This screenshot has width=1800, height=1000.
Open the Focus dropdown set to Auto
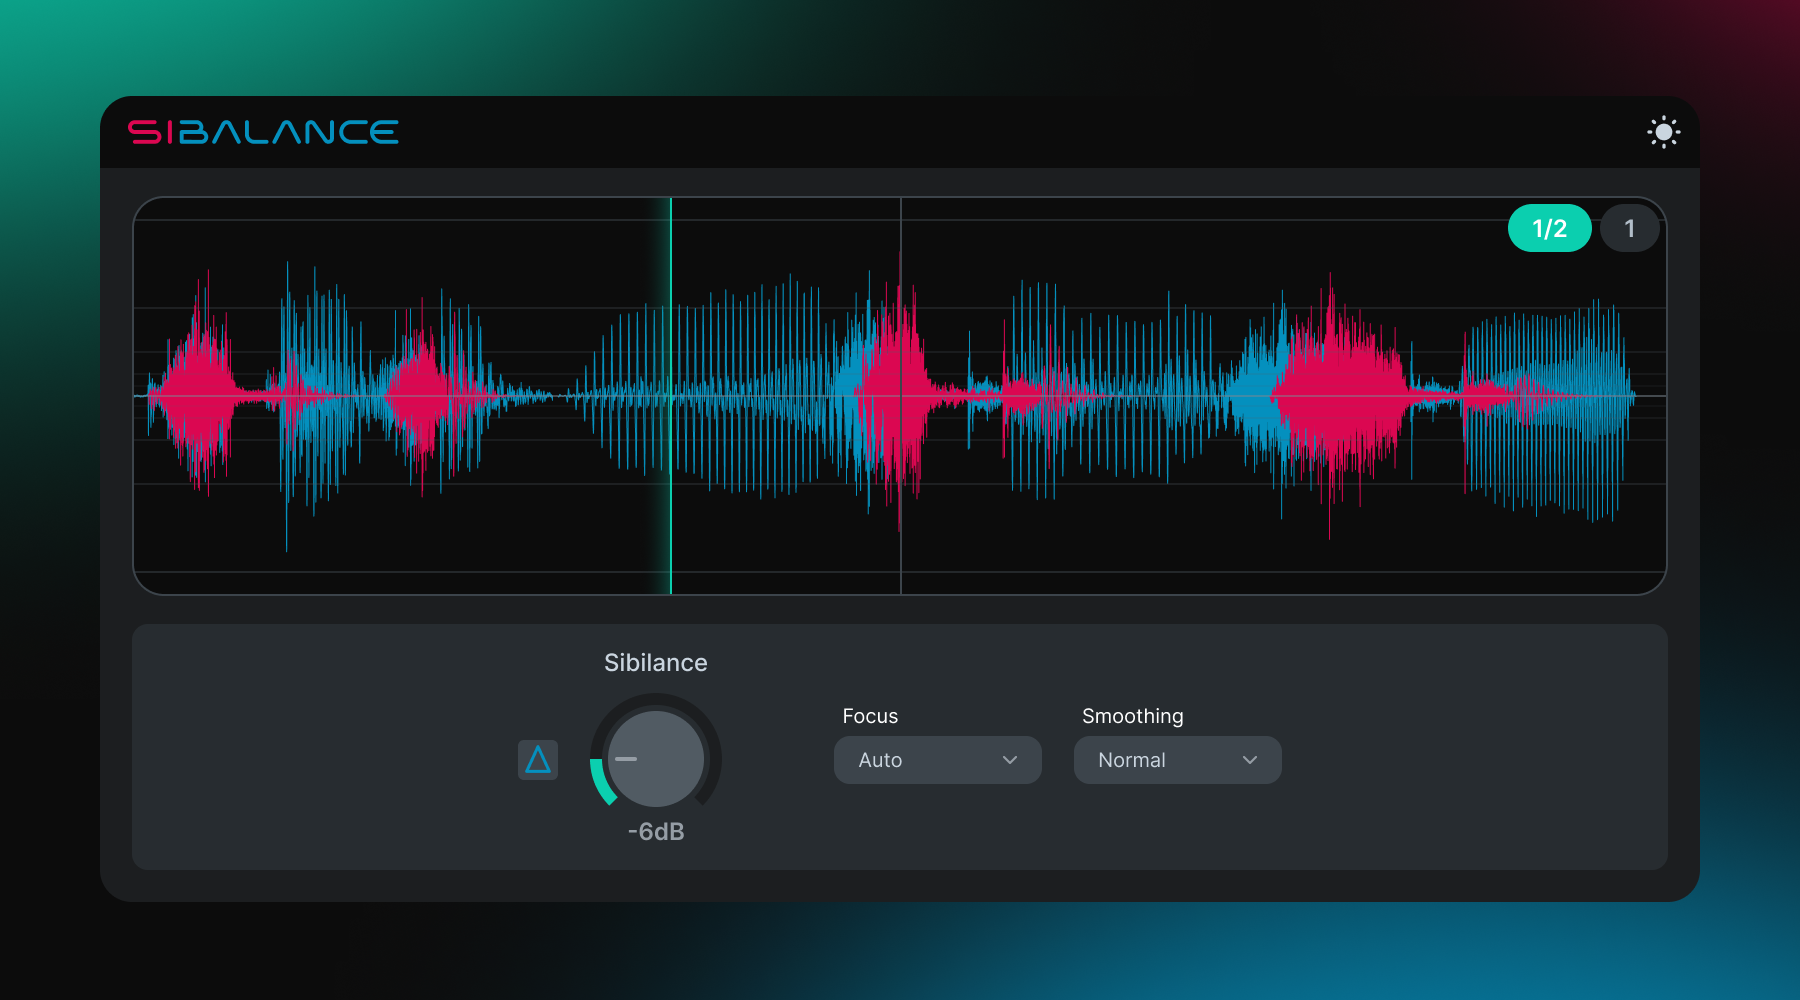[x=938, y=760]
